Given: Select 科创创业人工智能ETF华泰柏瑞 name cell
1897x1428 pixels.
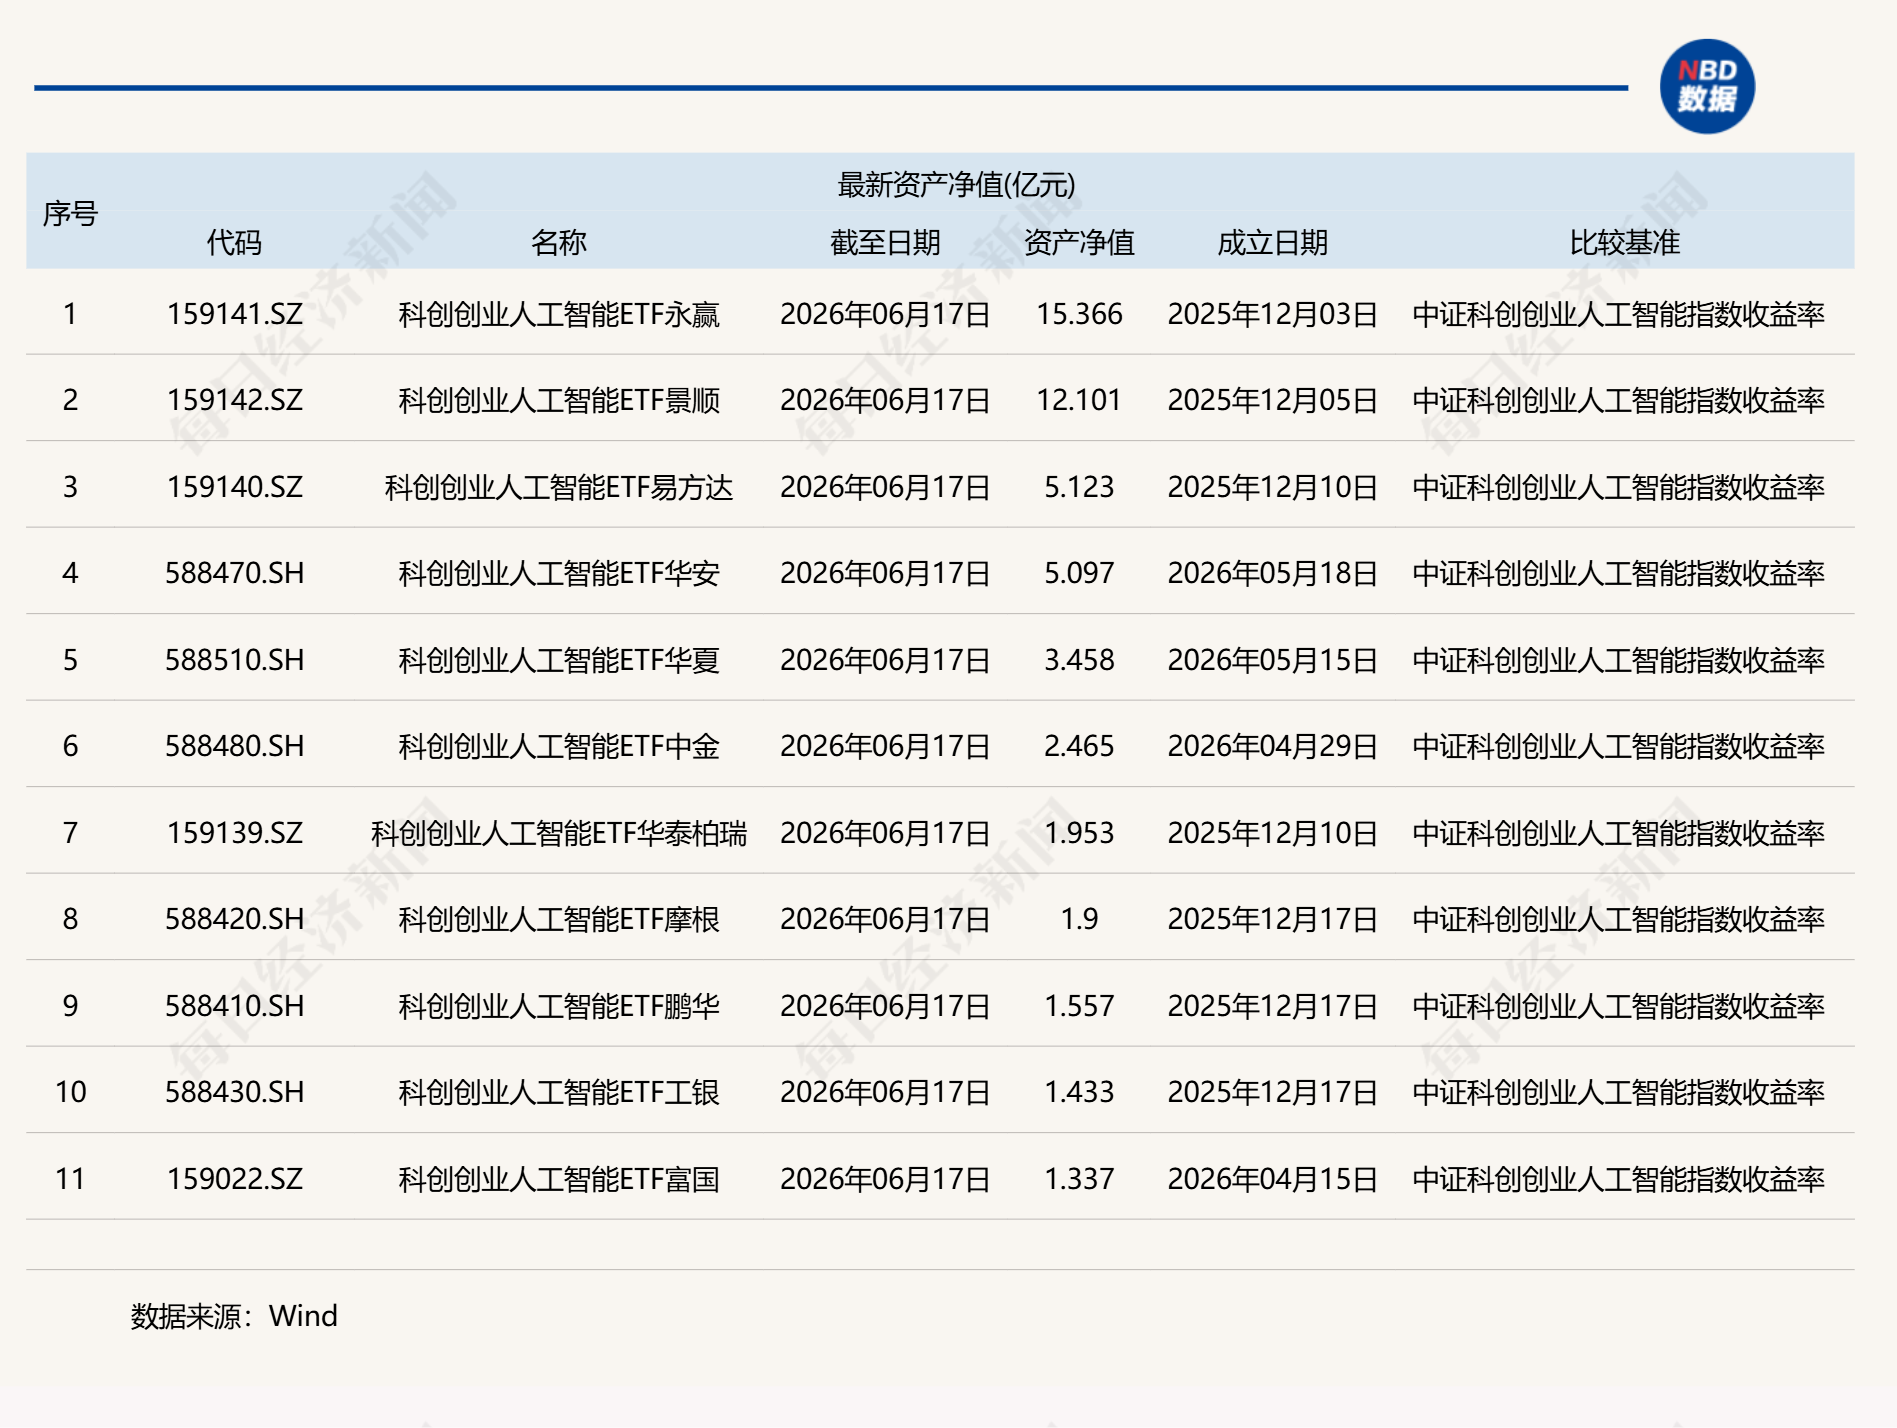Looking at the screenshot, I should tap(559, 833).
